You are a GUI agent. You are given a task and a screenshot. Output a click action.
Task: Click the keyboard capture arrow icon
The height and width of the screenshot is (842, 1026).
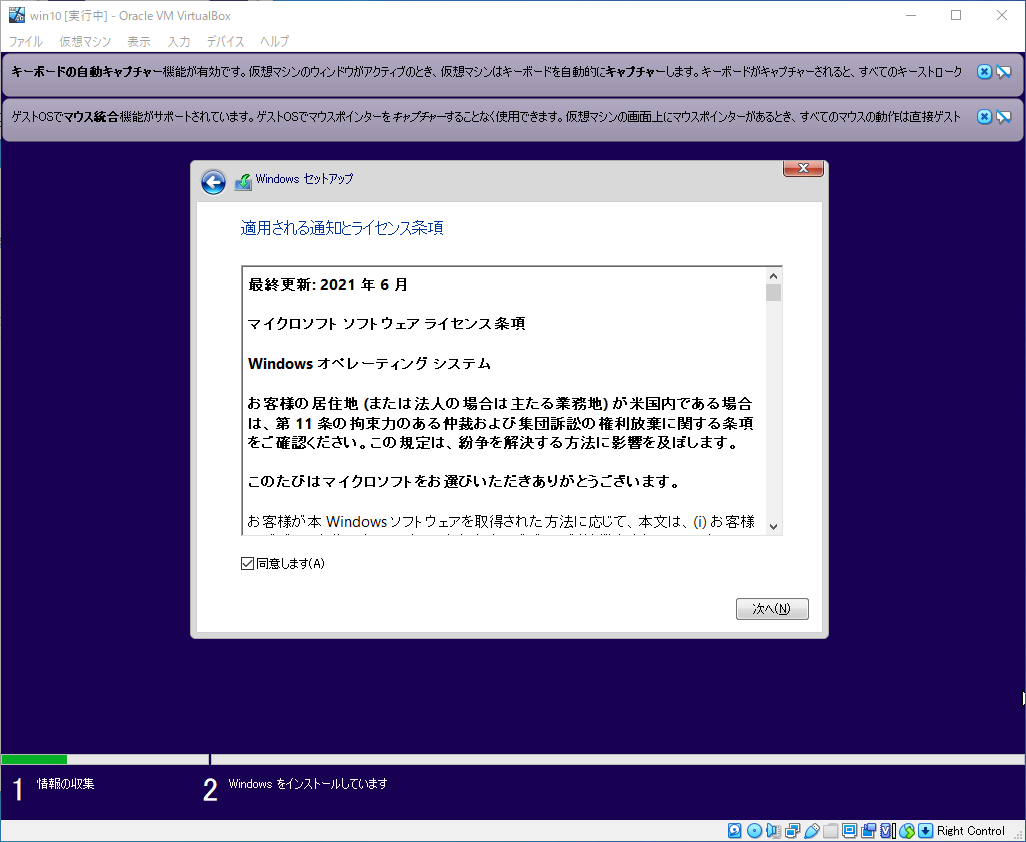[x=925, y=831]
